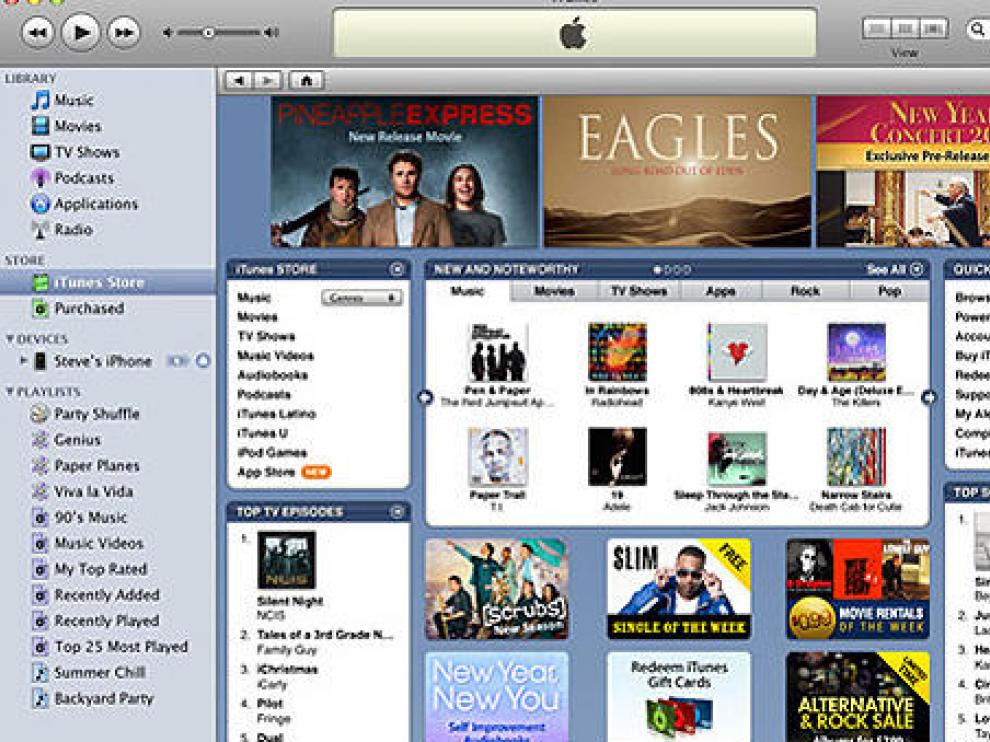Screen dimensions: 990x742
Task: Open Pineapple Express movie banner
Action: click(405, 171)
